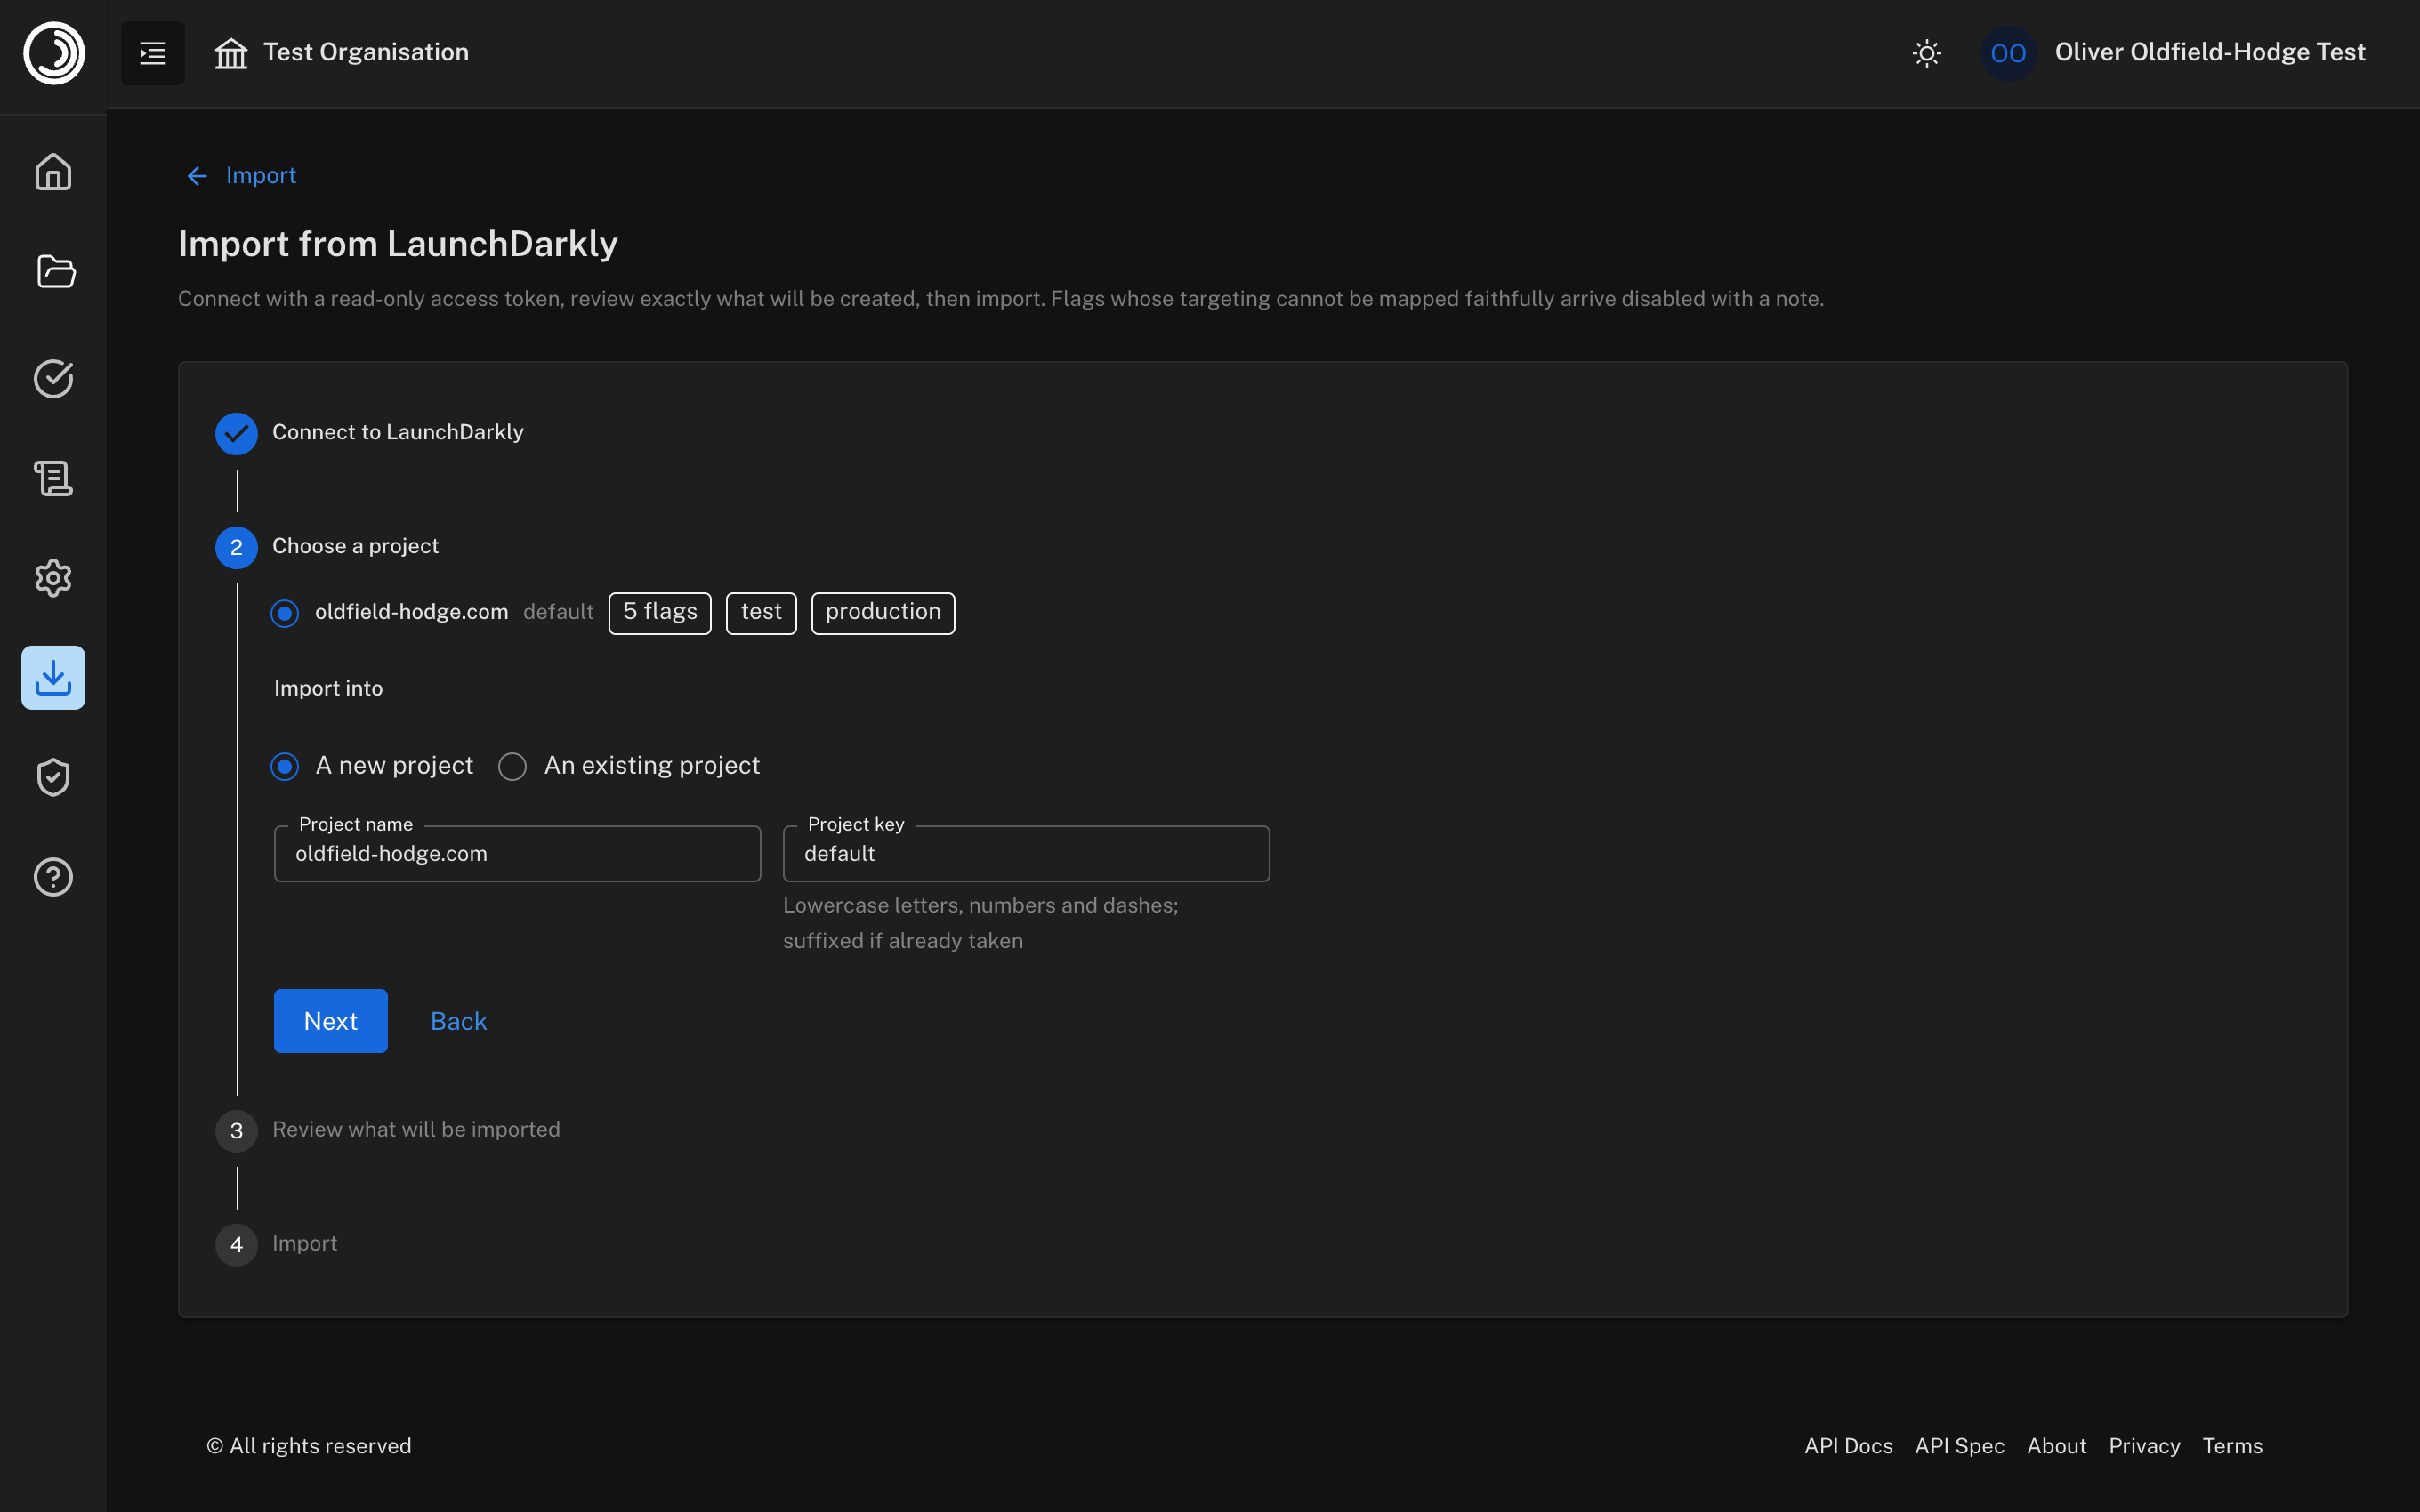Switch theme with the sun icon
Screen dimensions: 2420x1512
1926,53
